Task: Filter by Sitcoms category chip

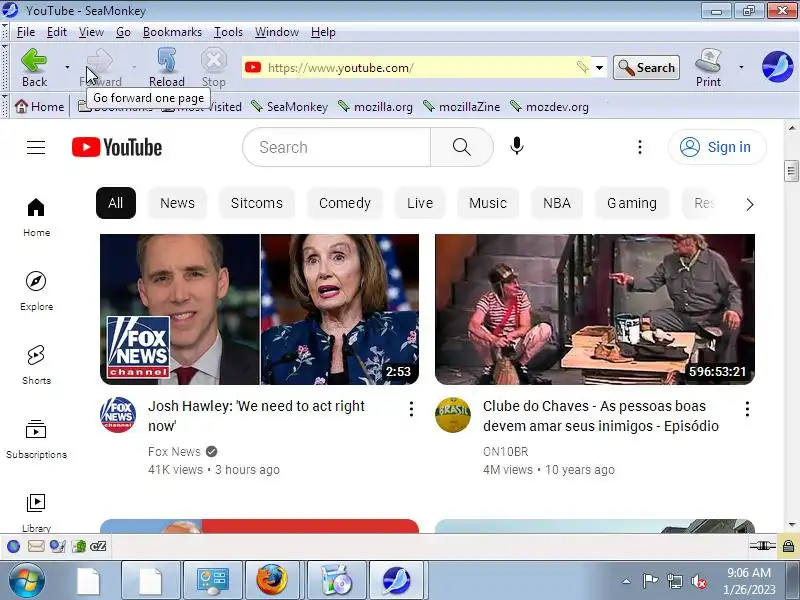Action: [x=257, y=203]
